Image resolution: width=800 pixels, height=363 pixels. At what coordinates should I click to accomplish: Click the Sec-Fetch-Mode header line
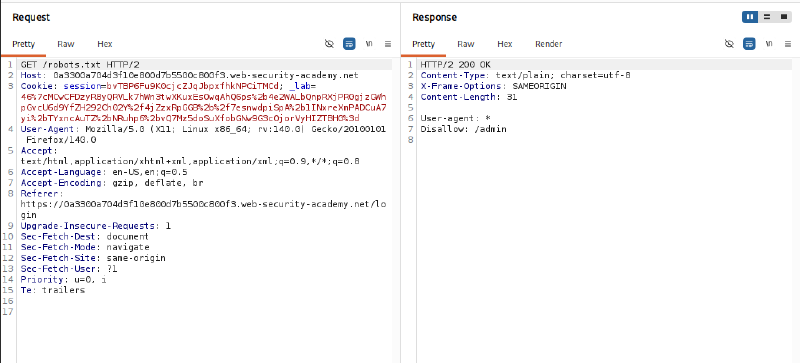(x=85, y=247)
